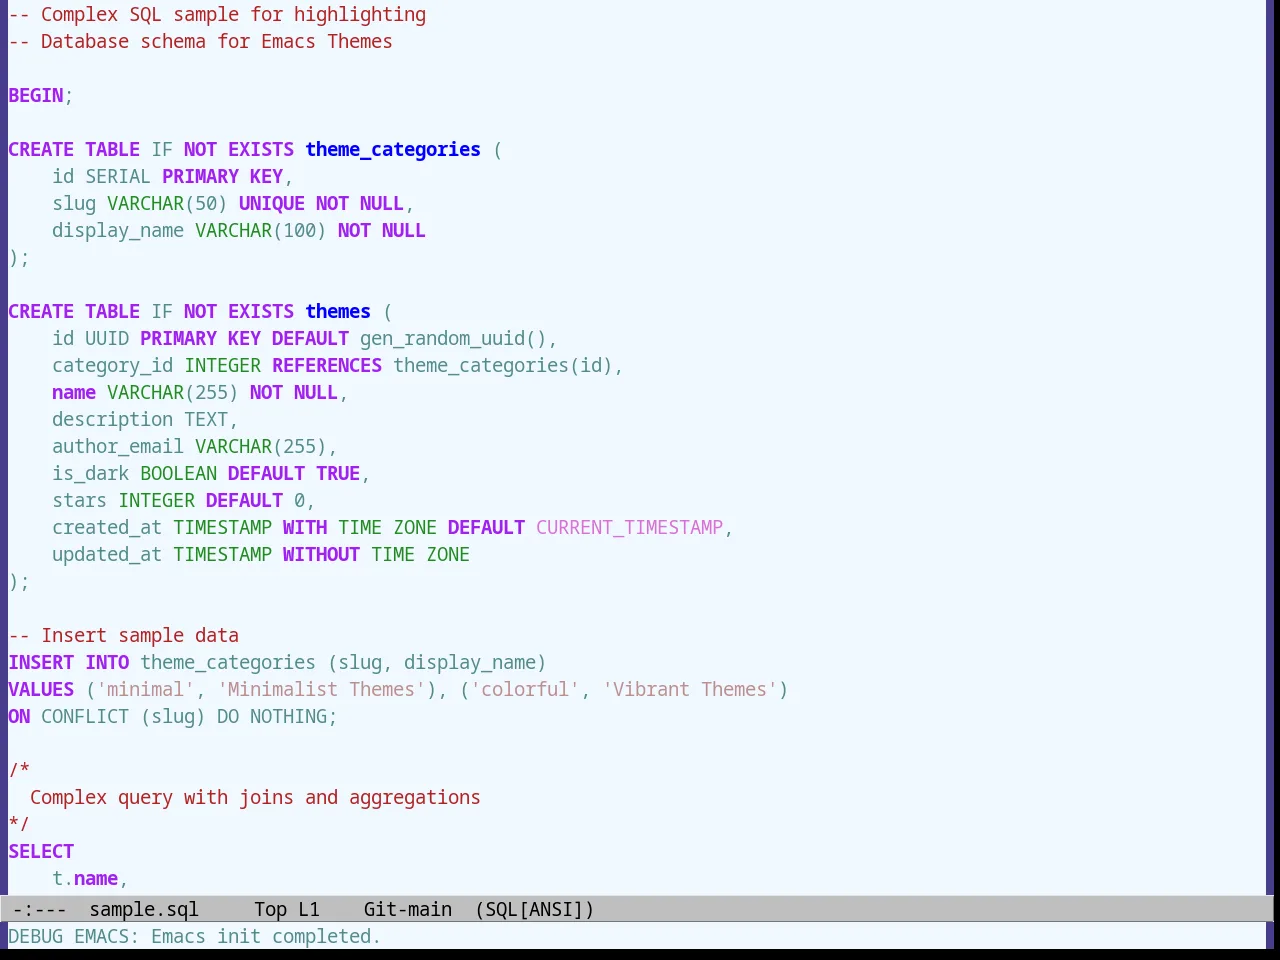Click the updated_at column name

point(107,554)
